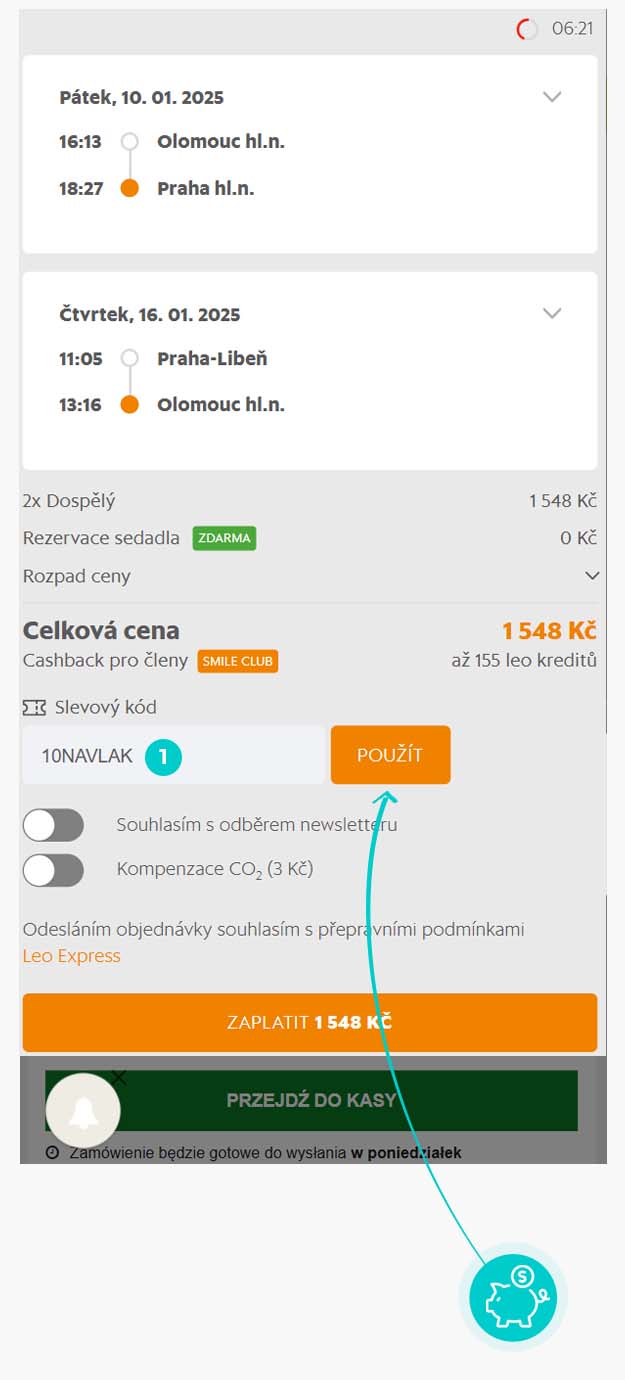The image size is (625, 1380).
Task: Click the teal number 1 badge
Action: (x=163, y=756)
